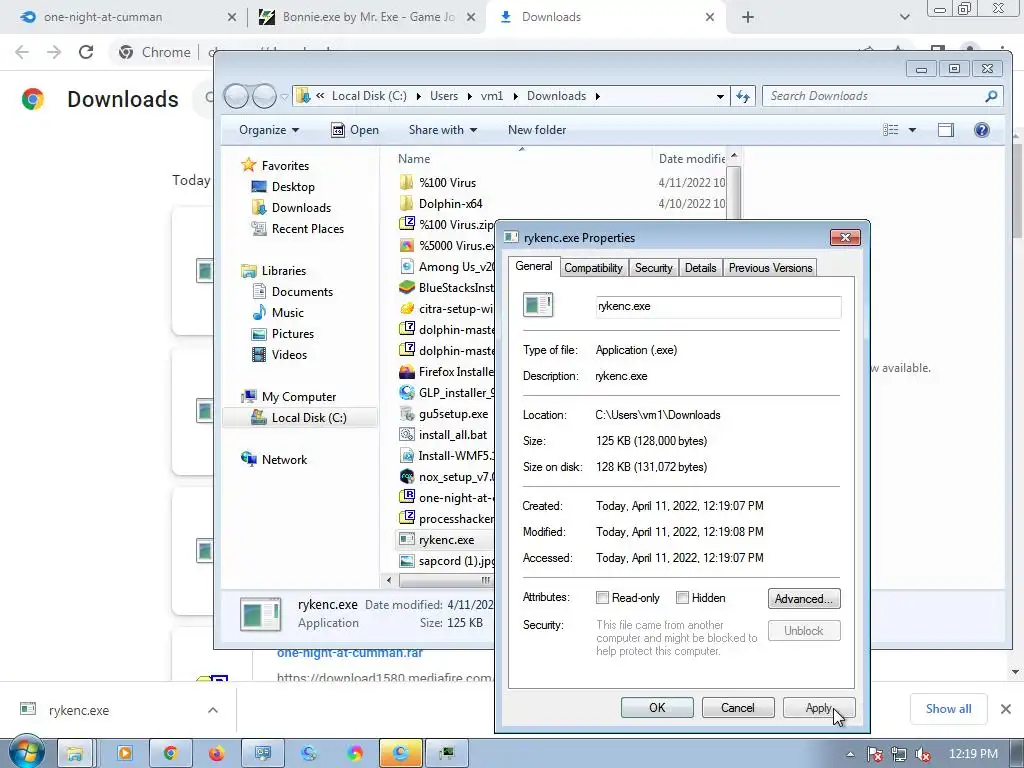Open the recent locations dropdown arrow
Image resolution: width=1024 pixels, height=768 pixels.
click(284, 97)
